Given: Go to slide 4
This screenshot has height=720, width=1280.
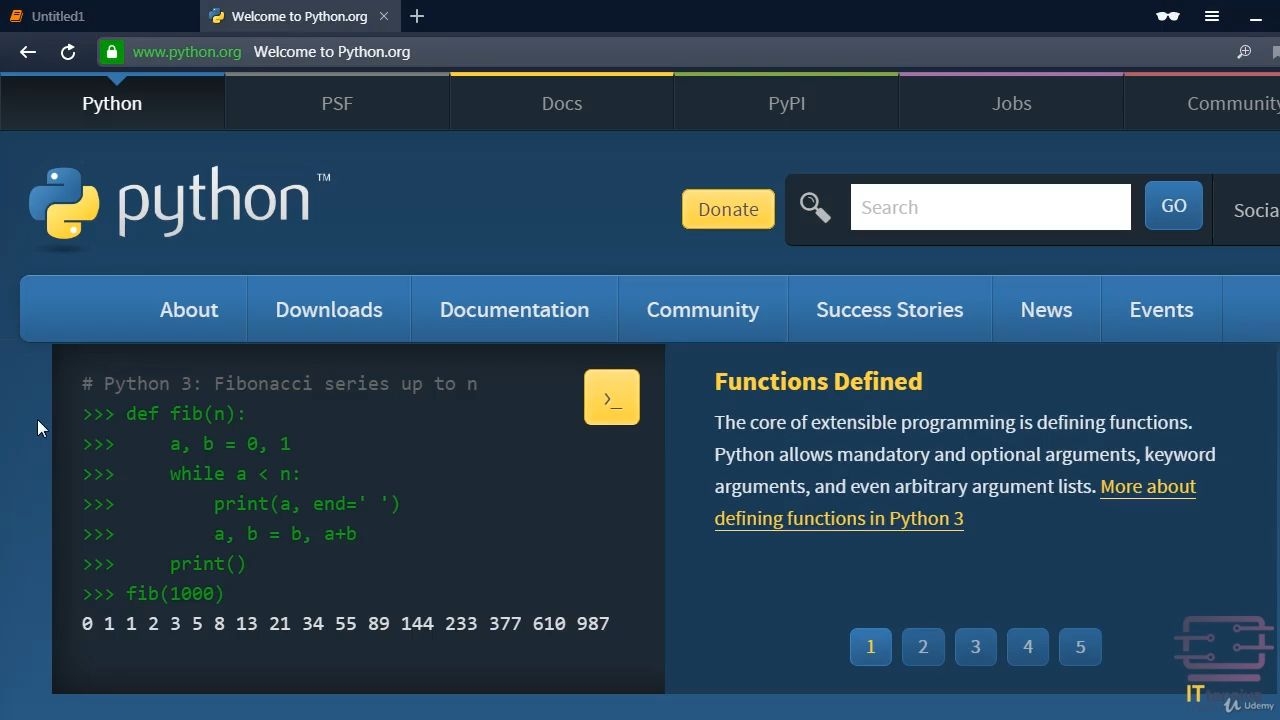Looking at the screenshot, I should (x=1028, y=647).
